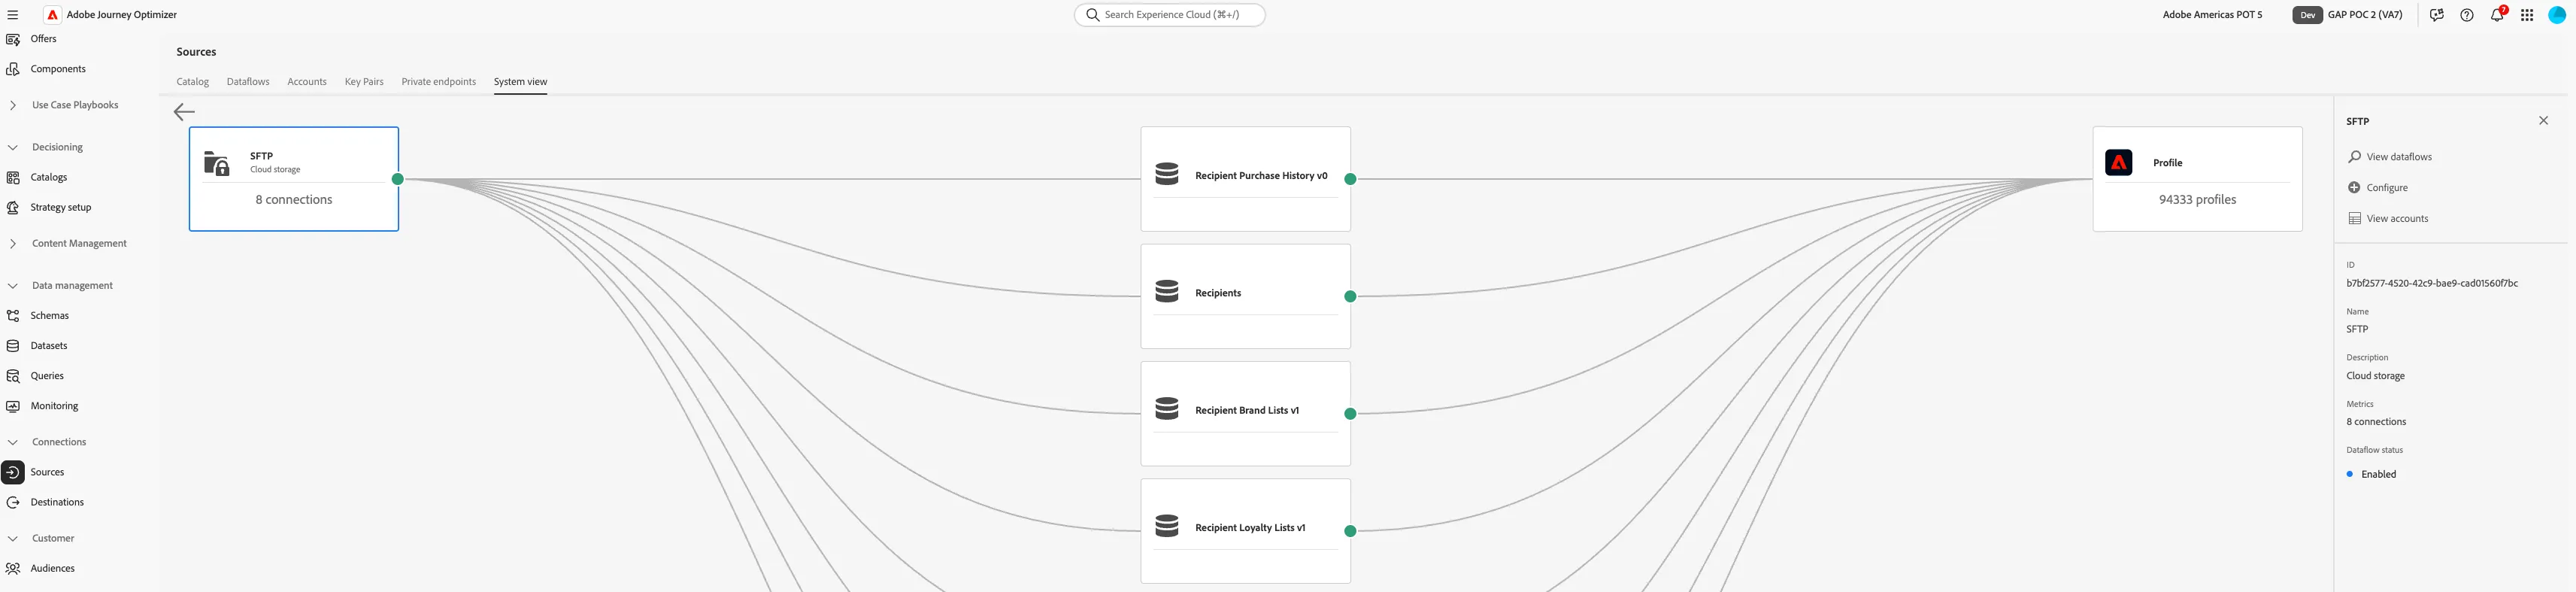
Task: Close the SFTP details panel
Action: pos(2544,121)
